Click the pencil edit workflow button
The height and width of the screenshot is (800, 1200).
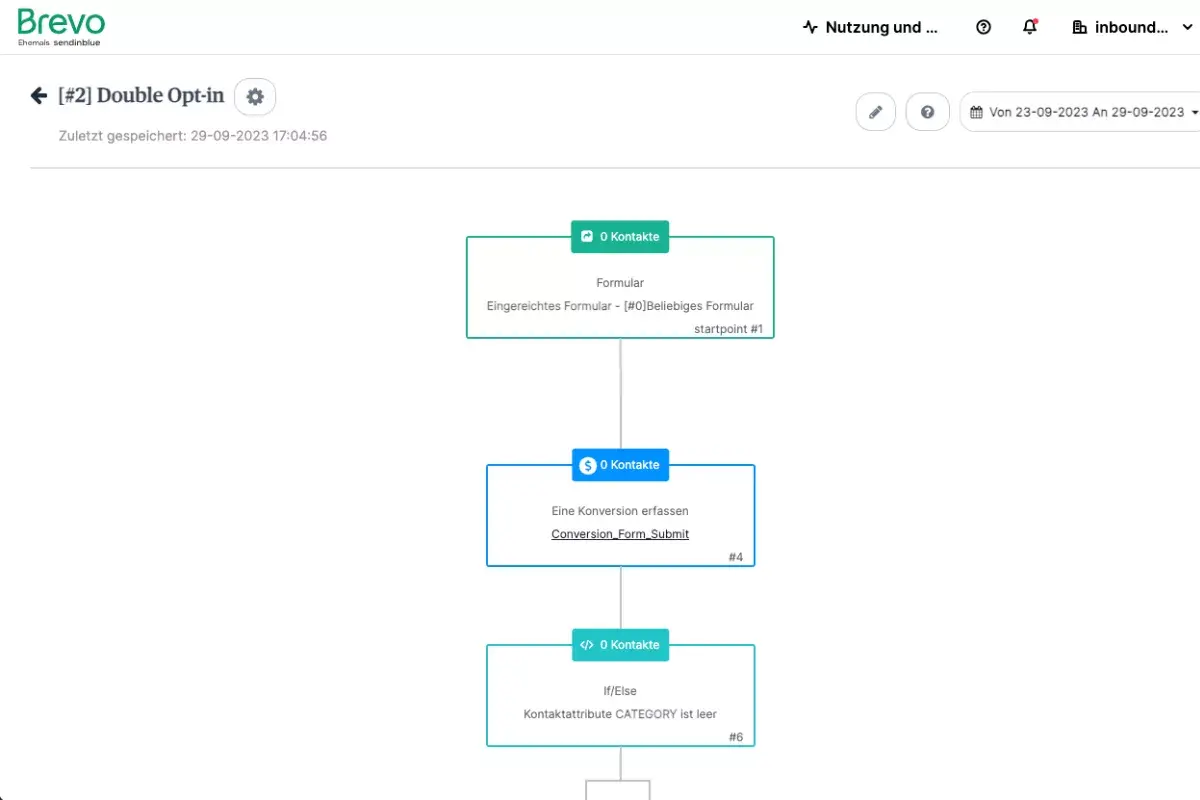875,112
